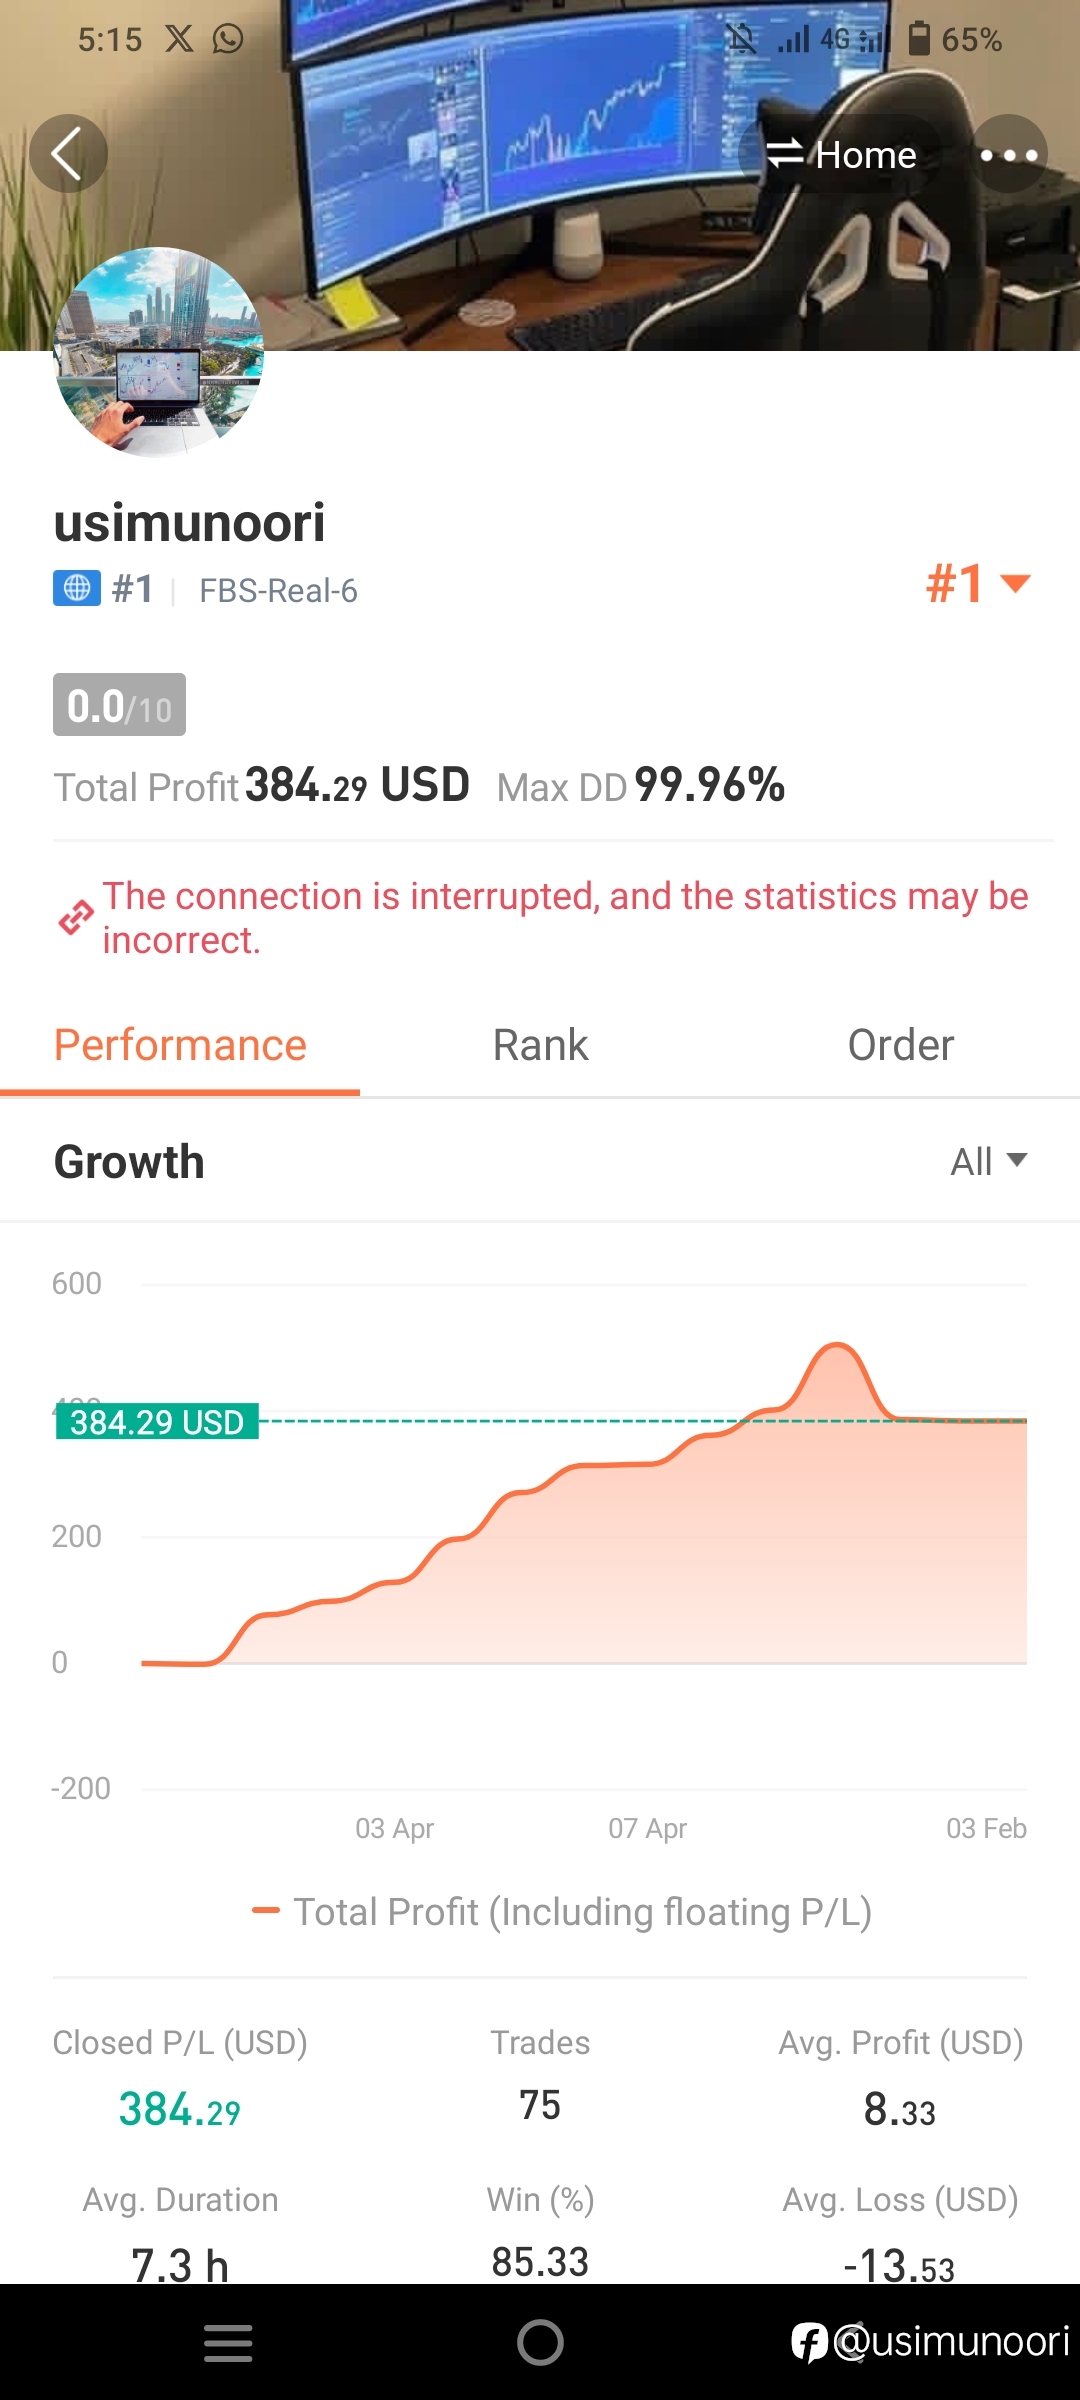
Task: Tap the Android home circle button
Action: [x=540, y=2343]
